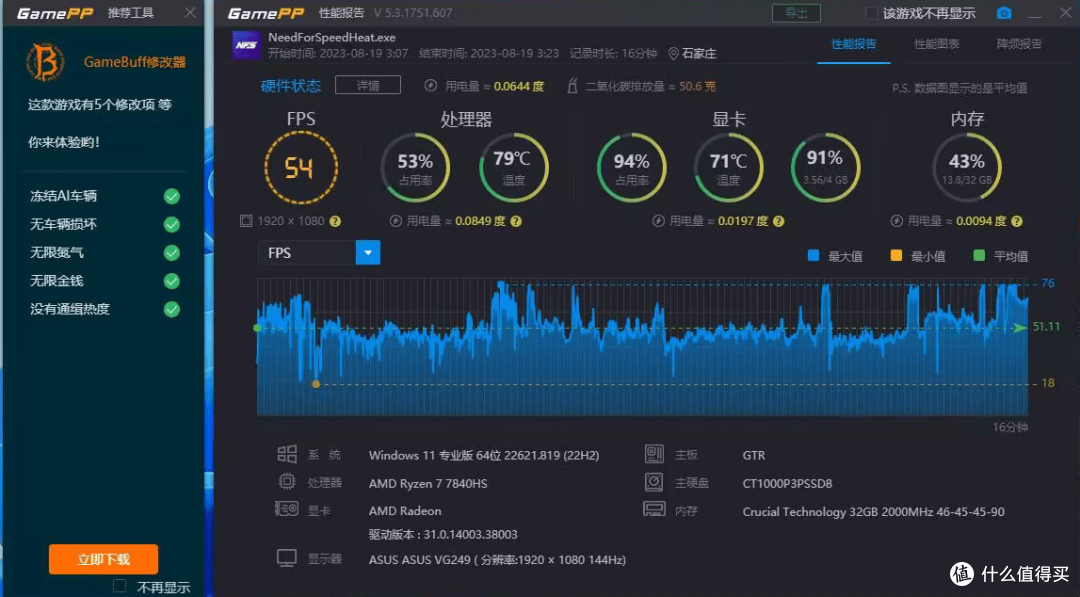Image resolution: width=1080 pixels, height=597 pixels.
Task: Click the Windows 11 专业版 system text
Action: 484,455
